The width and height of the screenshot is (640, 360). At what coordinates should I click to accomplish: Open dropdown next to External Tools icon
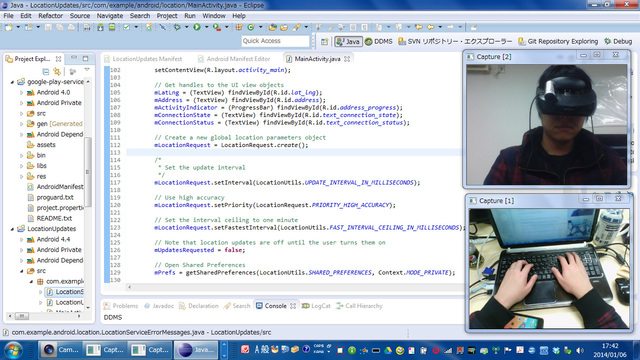(x=226, y=27)
